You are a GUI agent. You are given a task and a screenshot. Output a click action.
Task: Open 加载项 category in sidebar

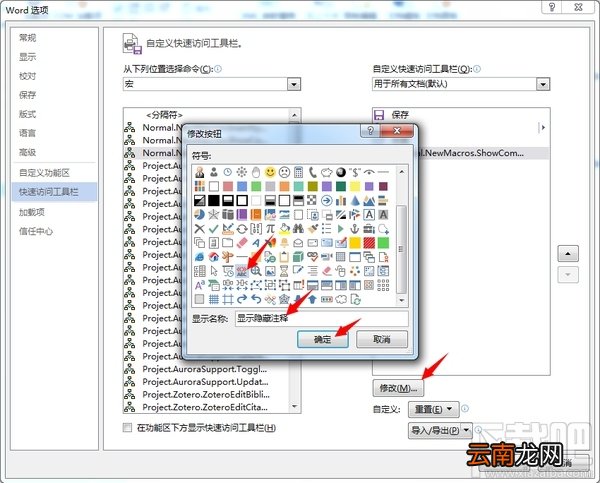click(32, 212)
